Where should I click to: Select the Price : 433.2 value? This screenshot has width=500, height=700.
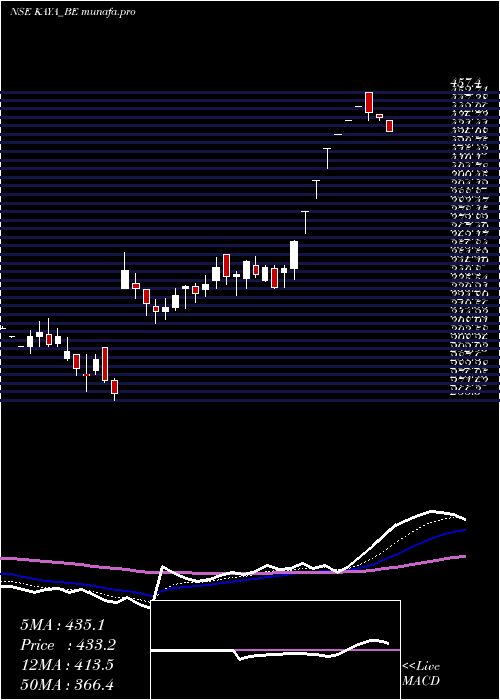(x=68, y=645)
